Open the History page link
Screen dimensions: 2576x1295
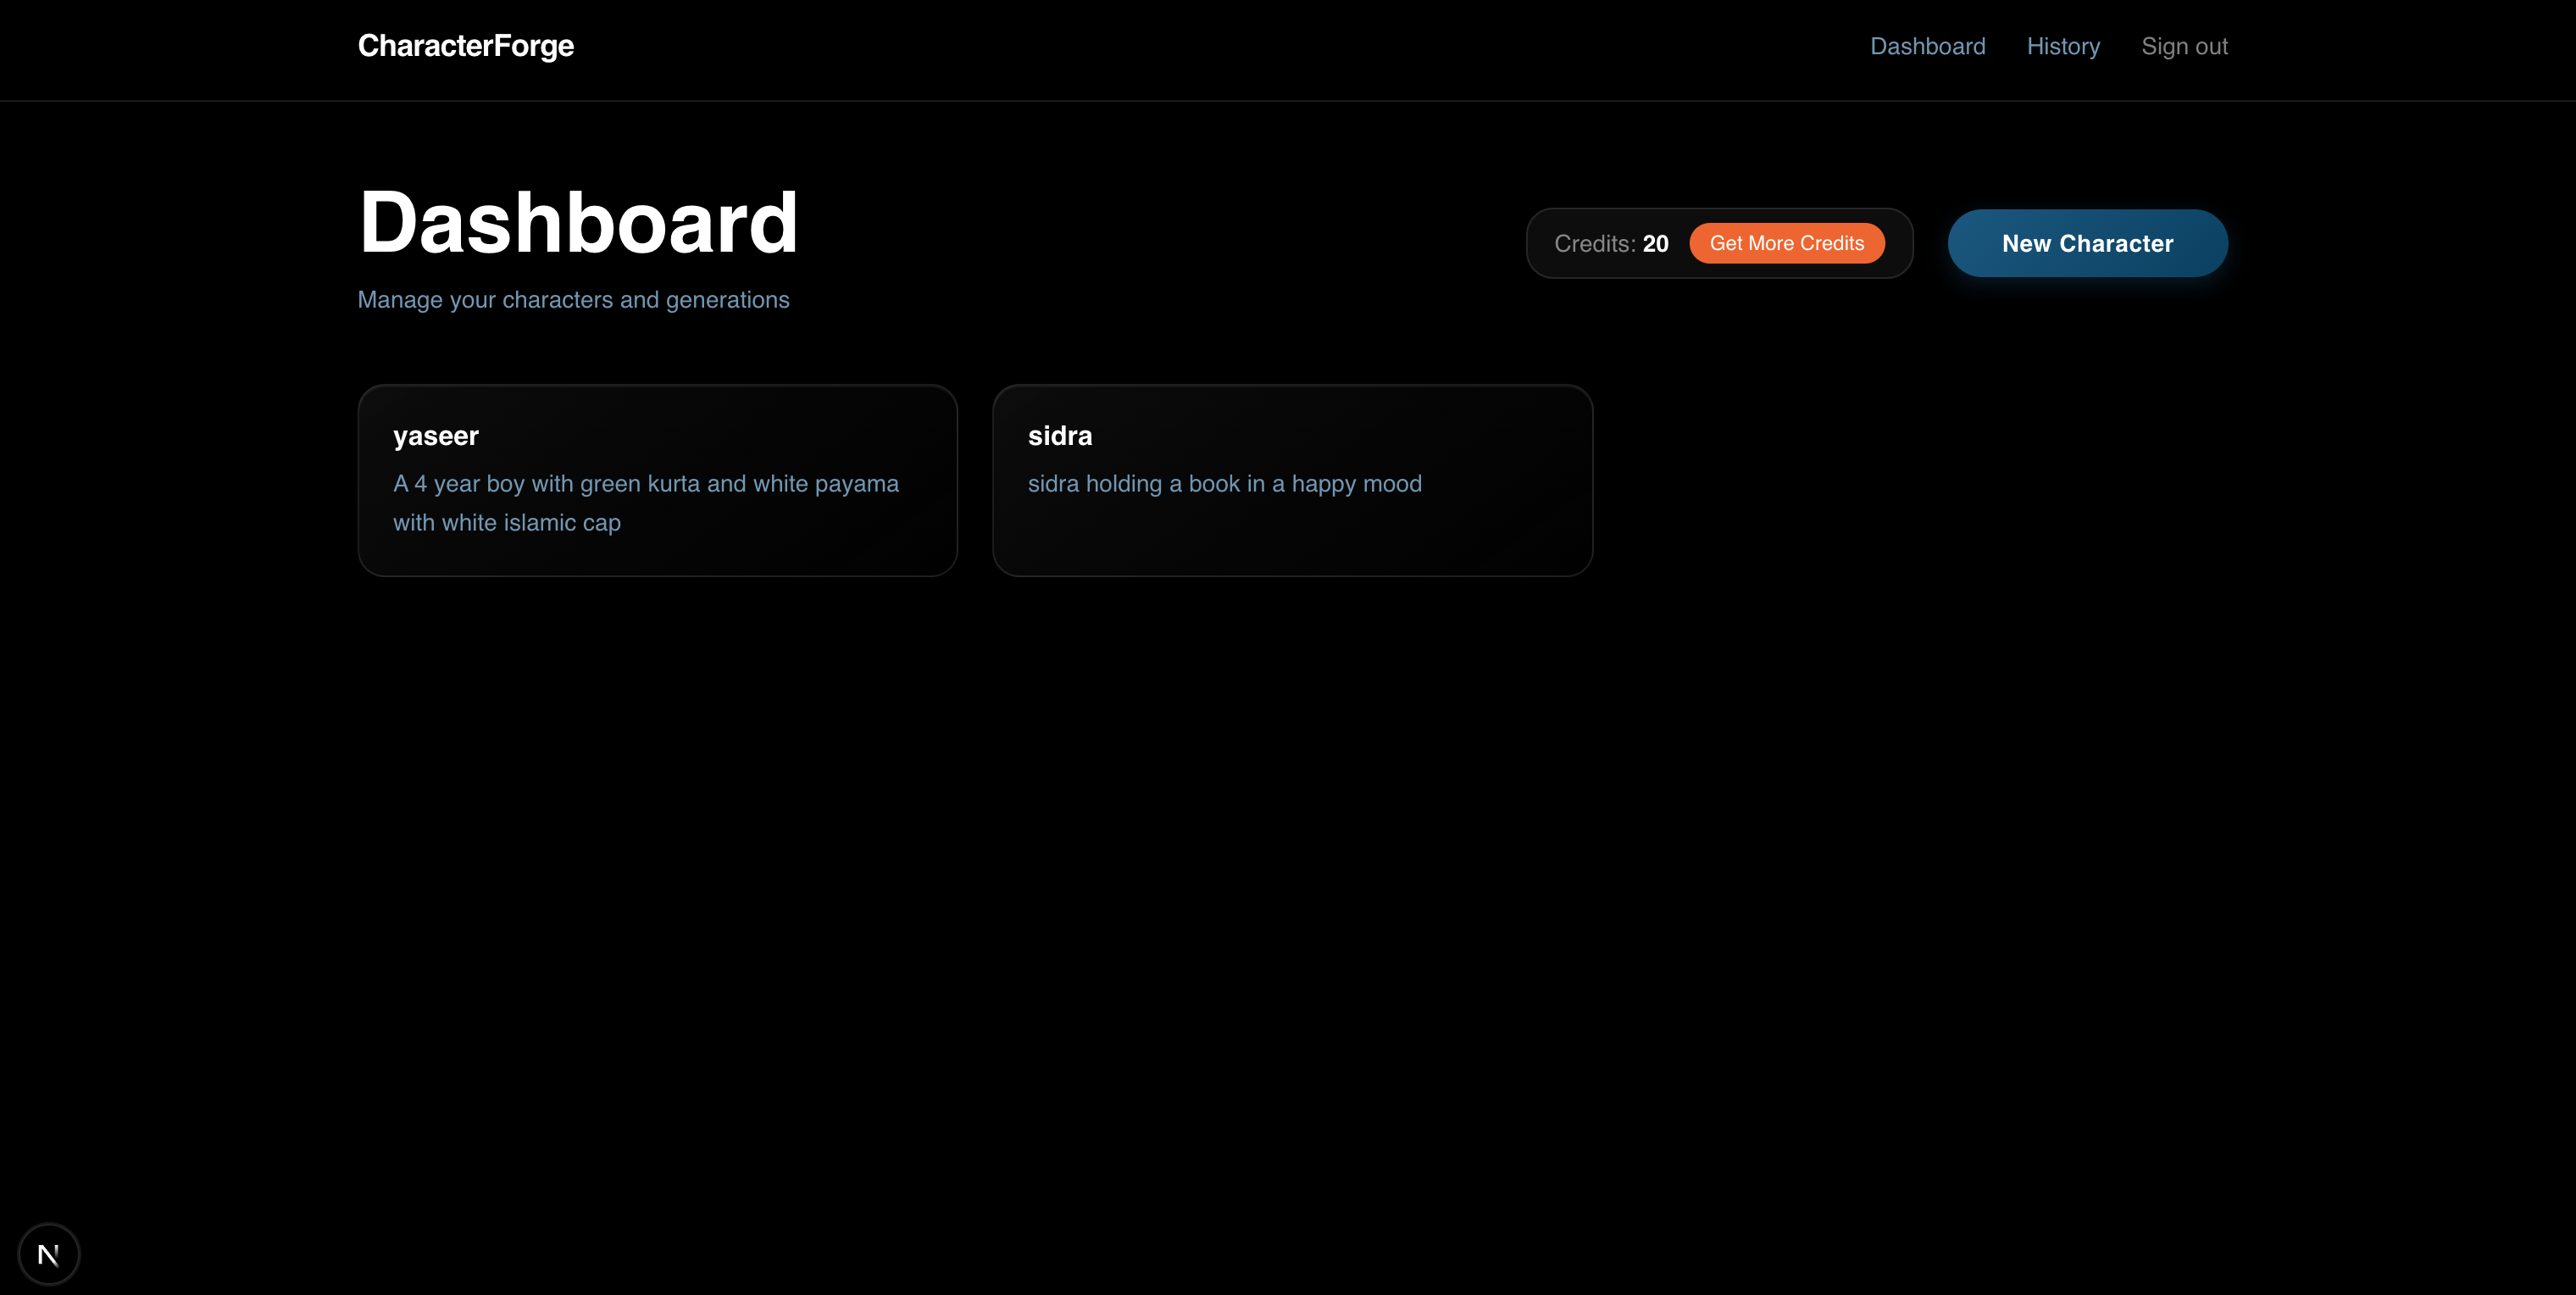[2063, 46]
